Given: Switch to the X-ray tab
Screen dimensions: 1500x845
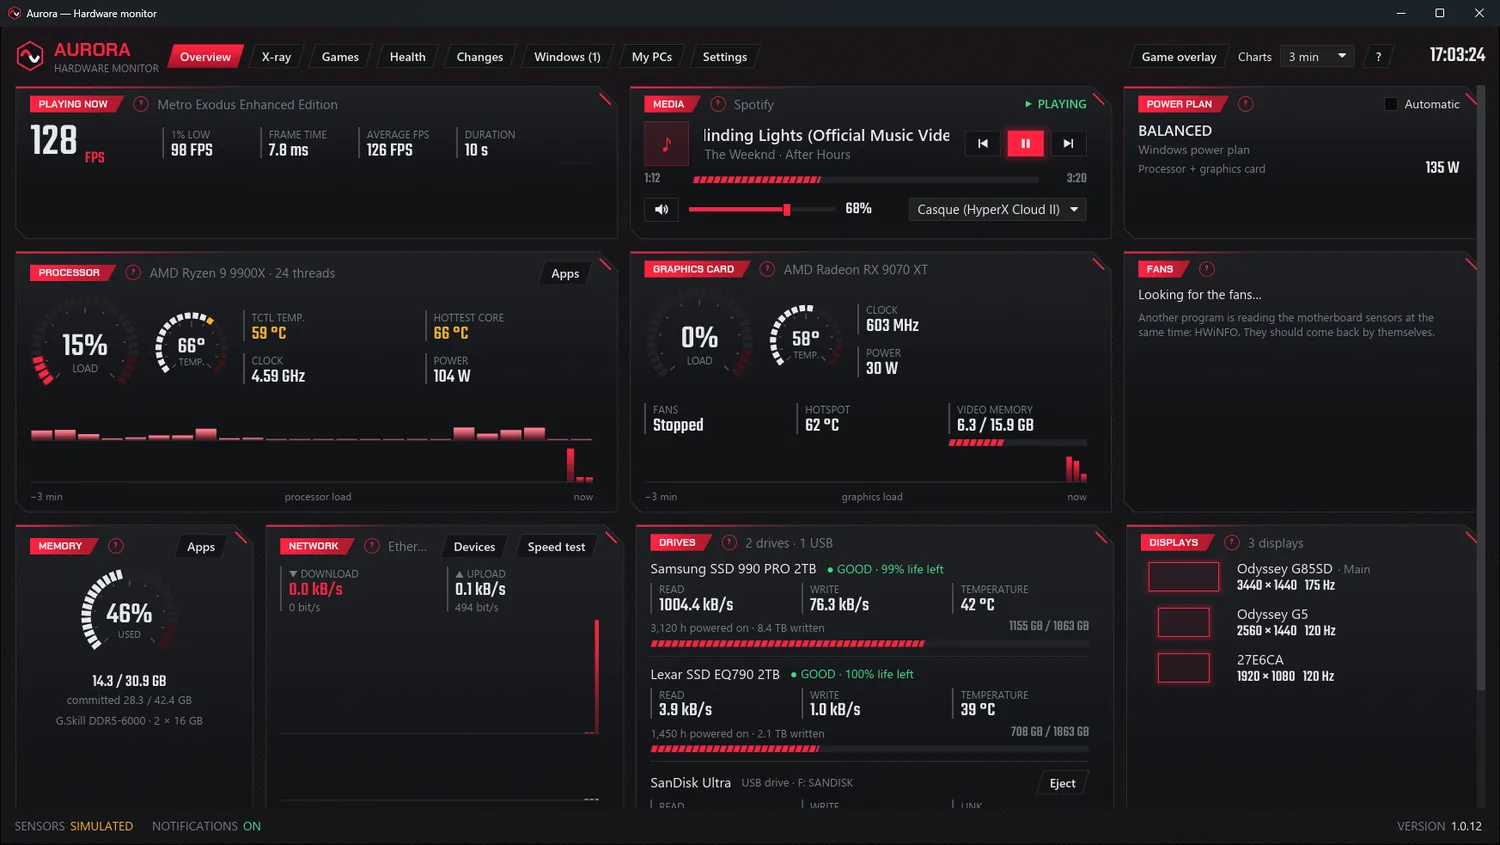Looking at the screenshot, I should (x=276, y=57).
